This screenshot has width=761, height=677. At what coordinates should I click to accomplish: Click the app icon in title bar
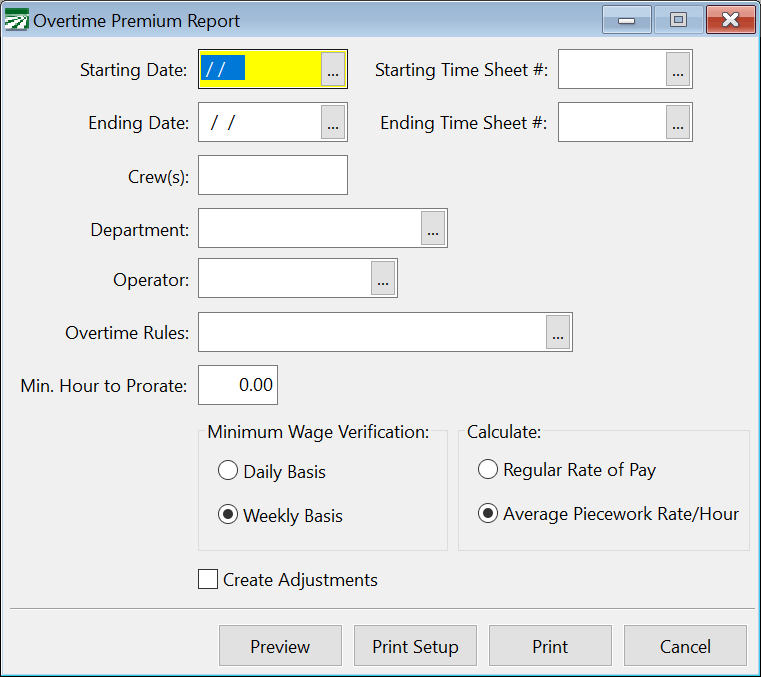17,20
